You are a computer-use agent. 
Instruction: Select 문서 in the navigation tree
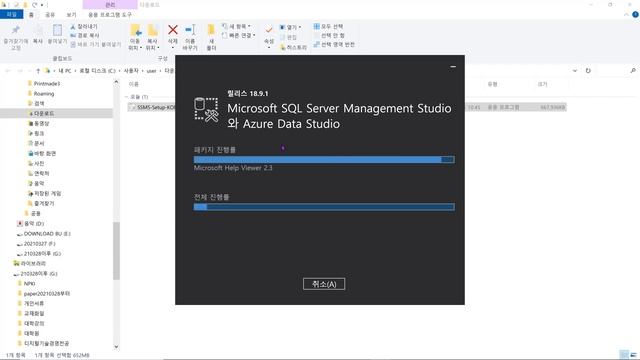39,143
